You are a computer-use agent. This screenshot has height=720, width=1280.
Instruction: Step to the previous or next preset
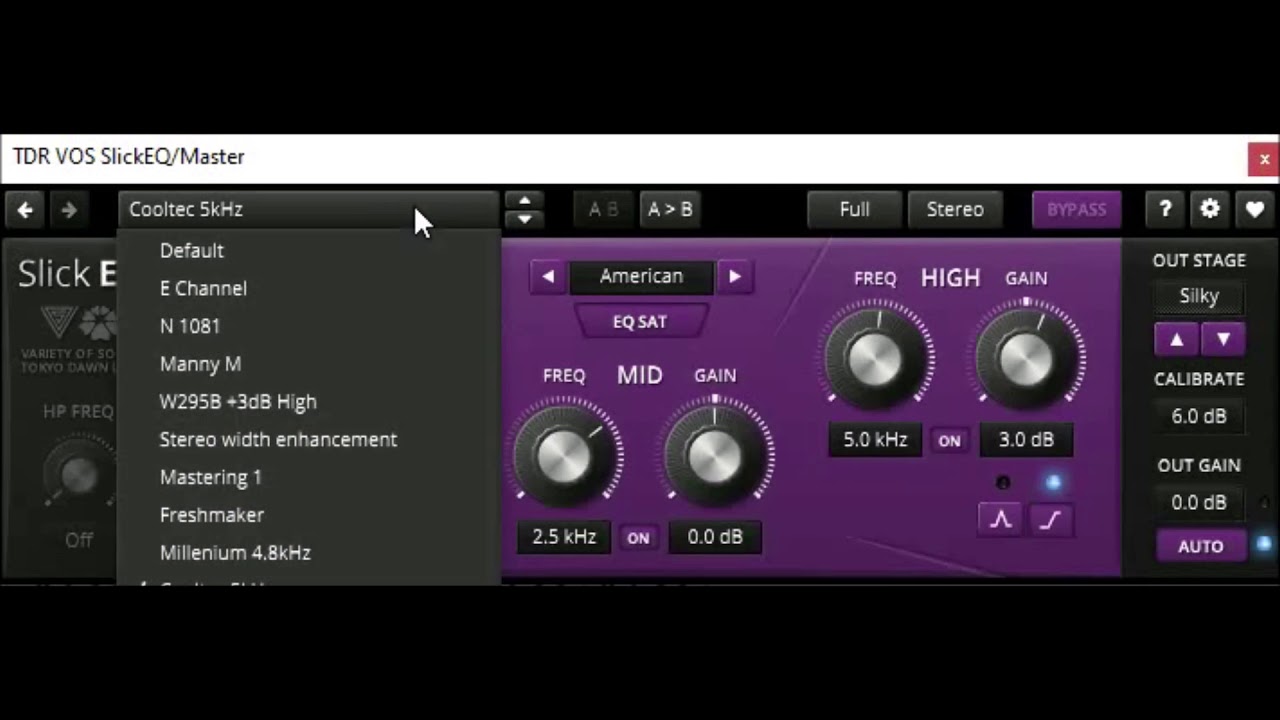[524, 209]
